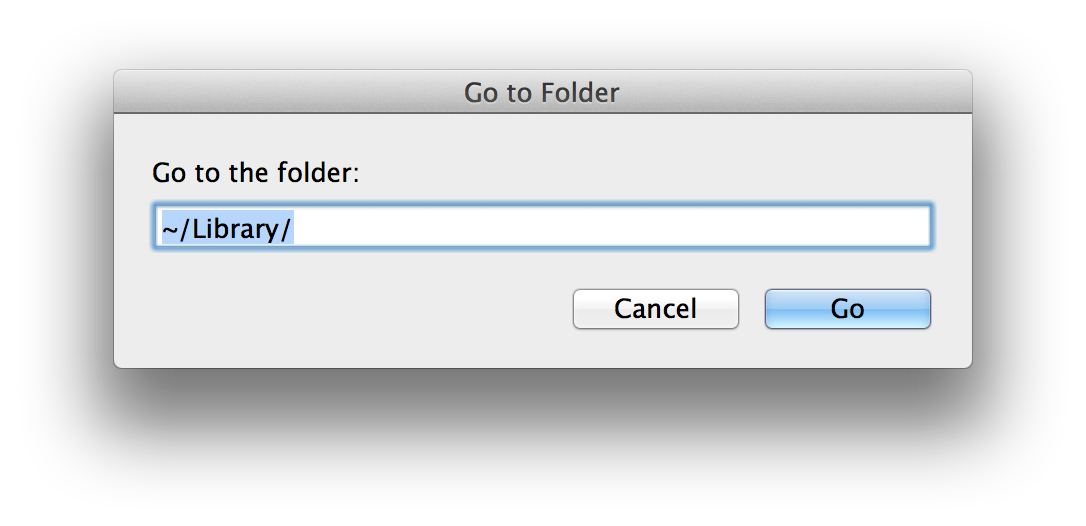
Task: Click the highlighted ~/Library/ text
Action: [226, 229]
